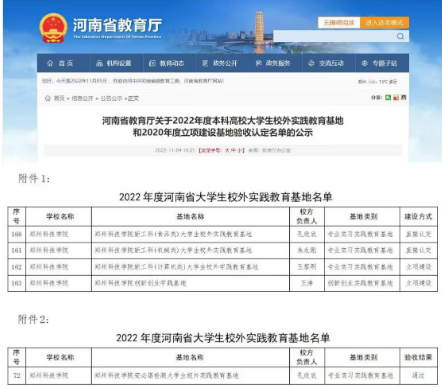Image resolution: width=442 pixels, height=388 pixels.
Task: Set article font size to 小
Action: (x=240, y=150)
